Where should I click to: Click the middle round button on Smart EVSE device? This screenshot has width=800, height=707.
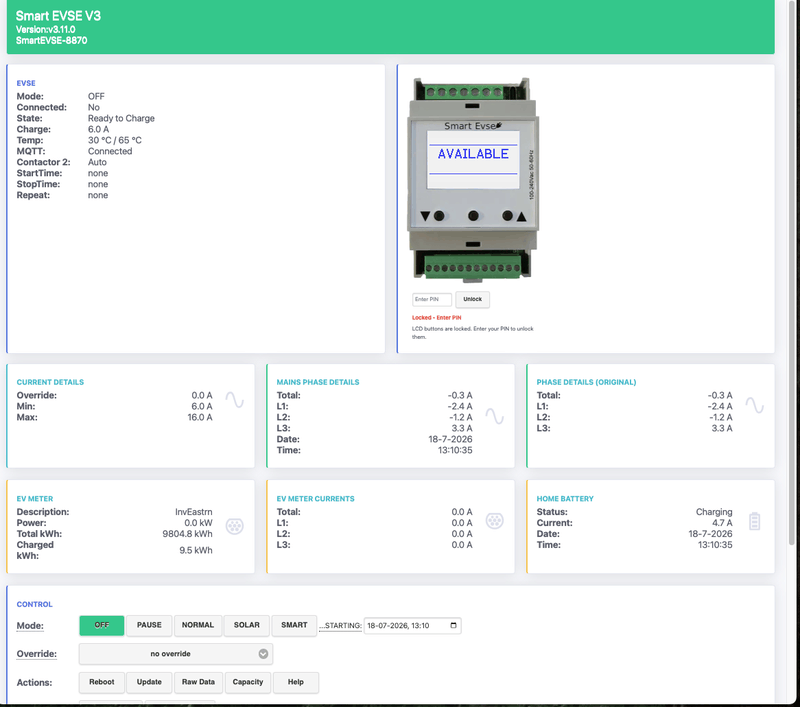473,216
